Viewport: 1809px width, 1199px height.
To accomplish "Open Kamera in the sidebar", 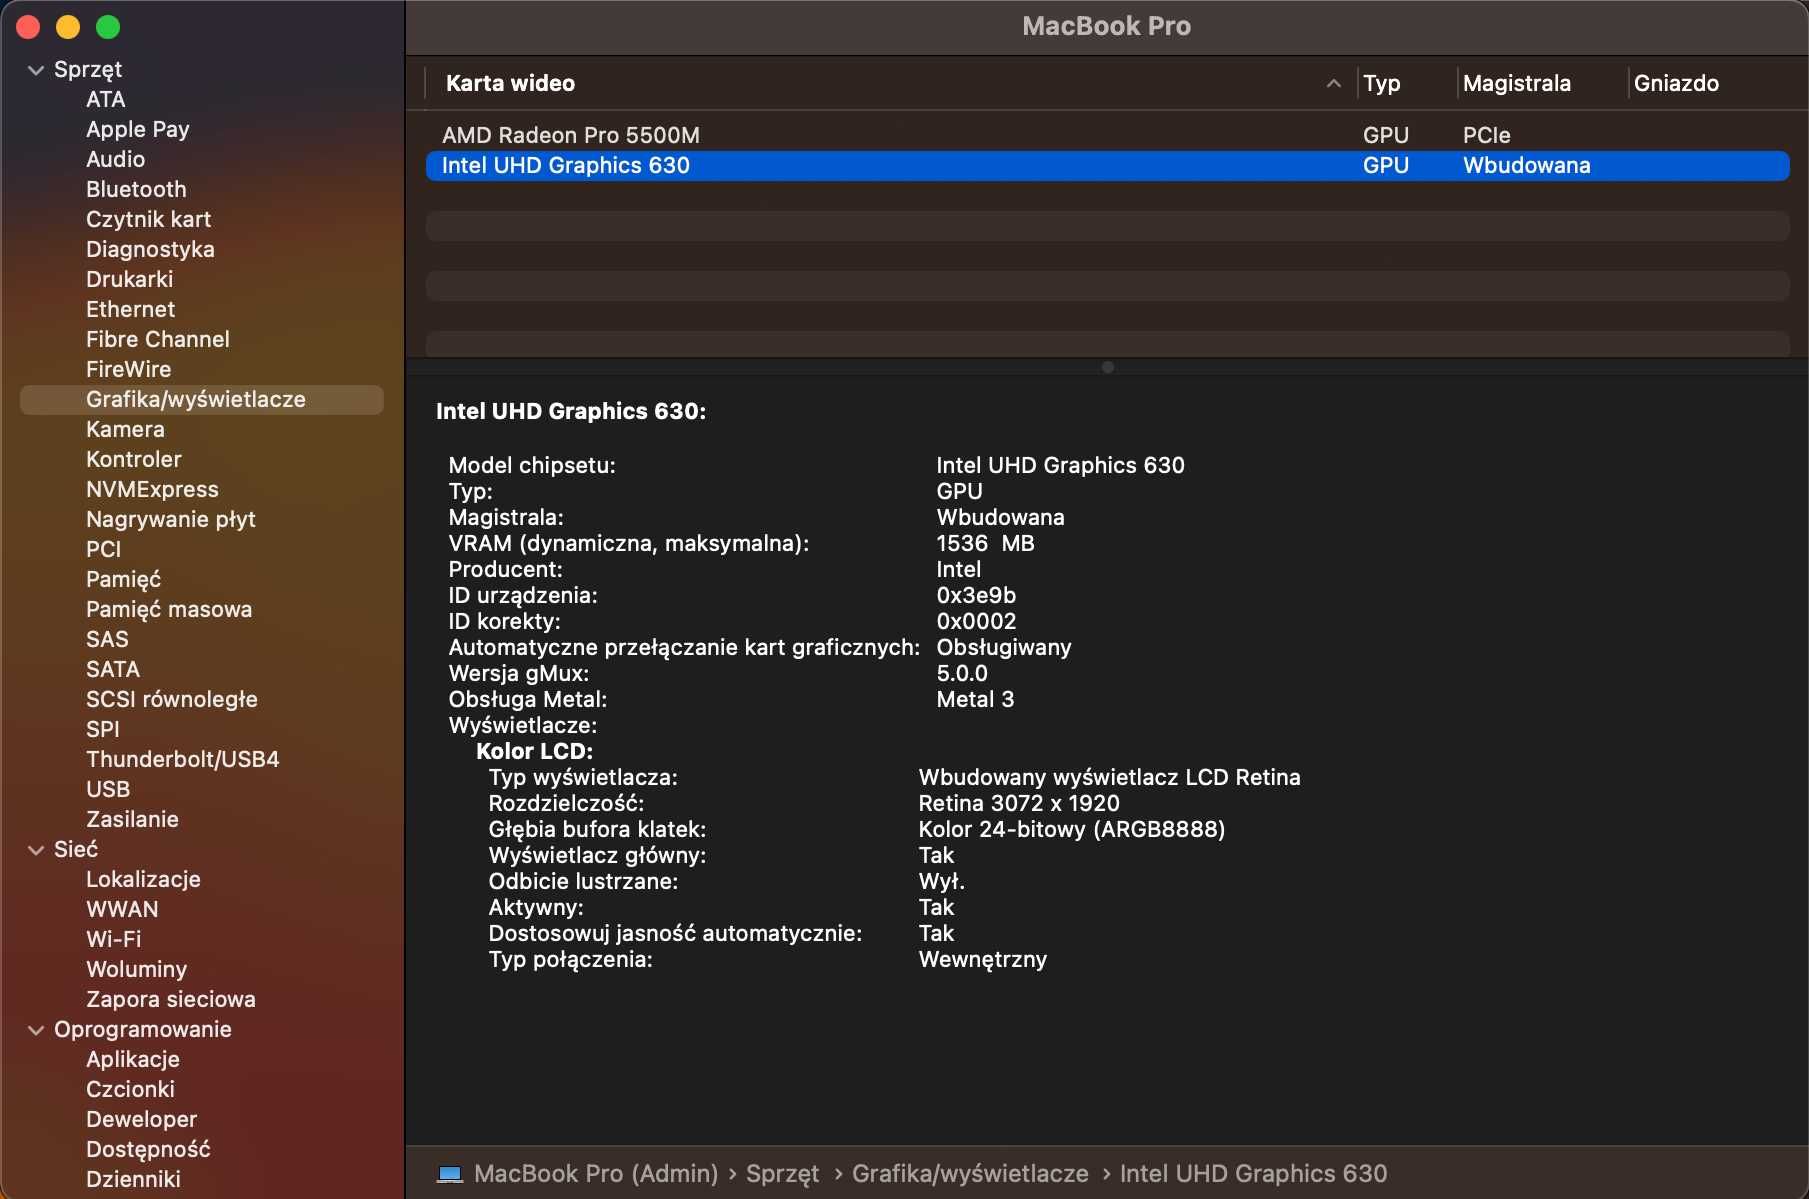I will pos(125,430).
